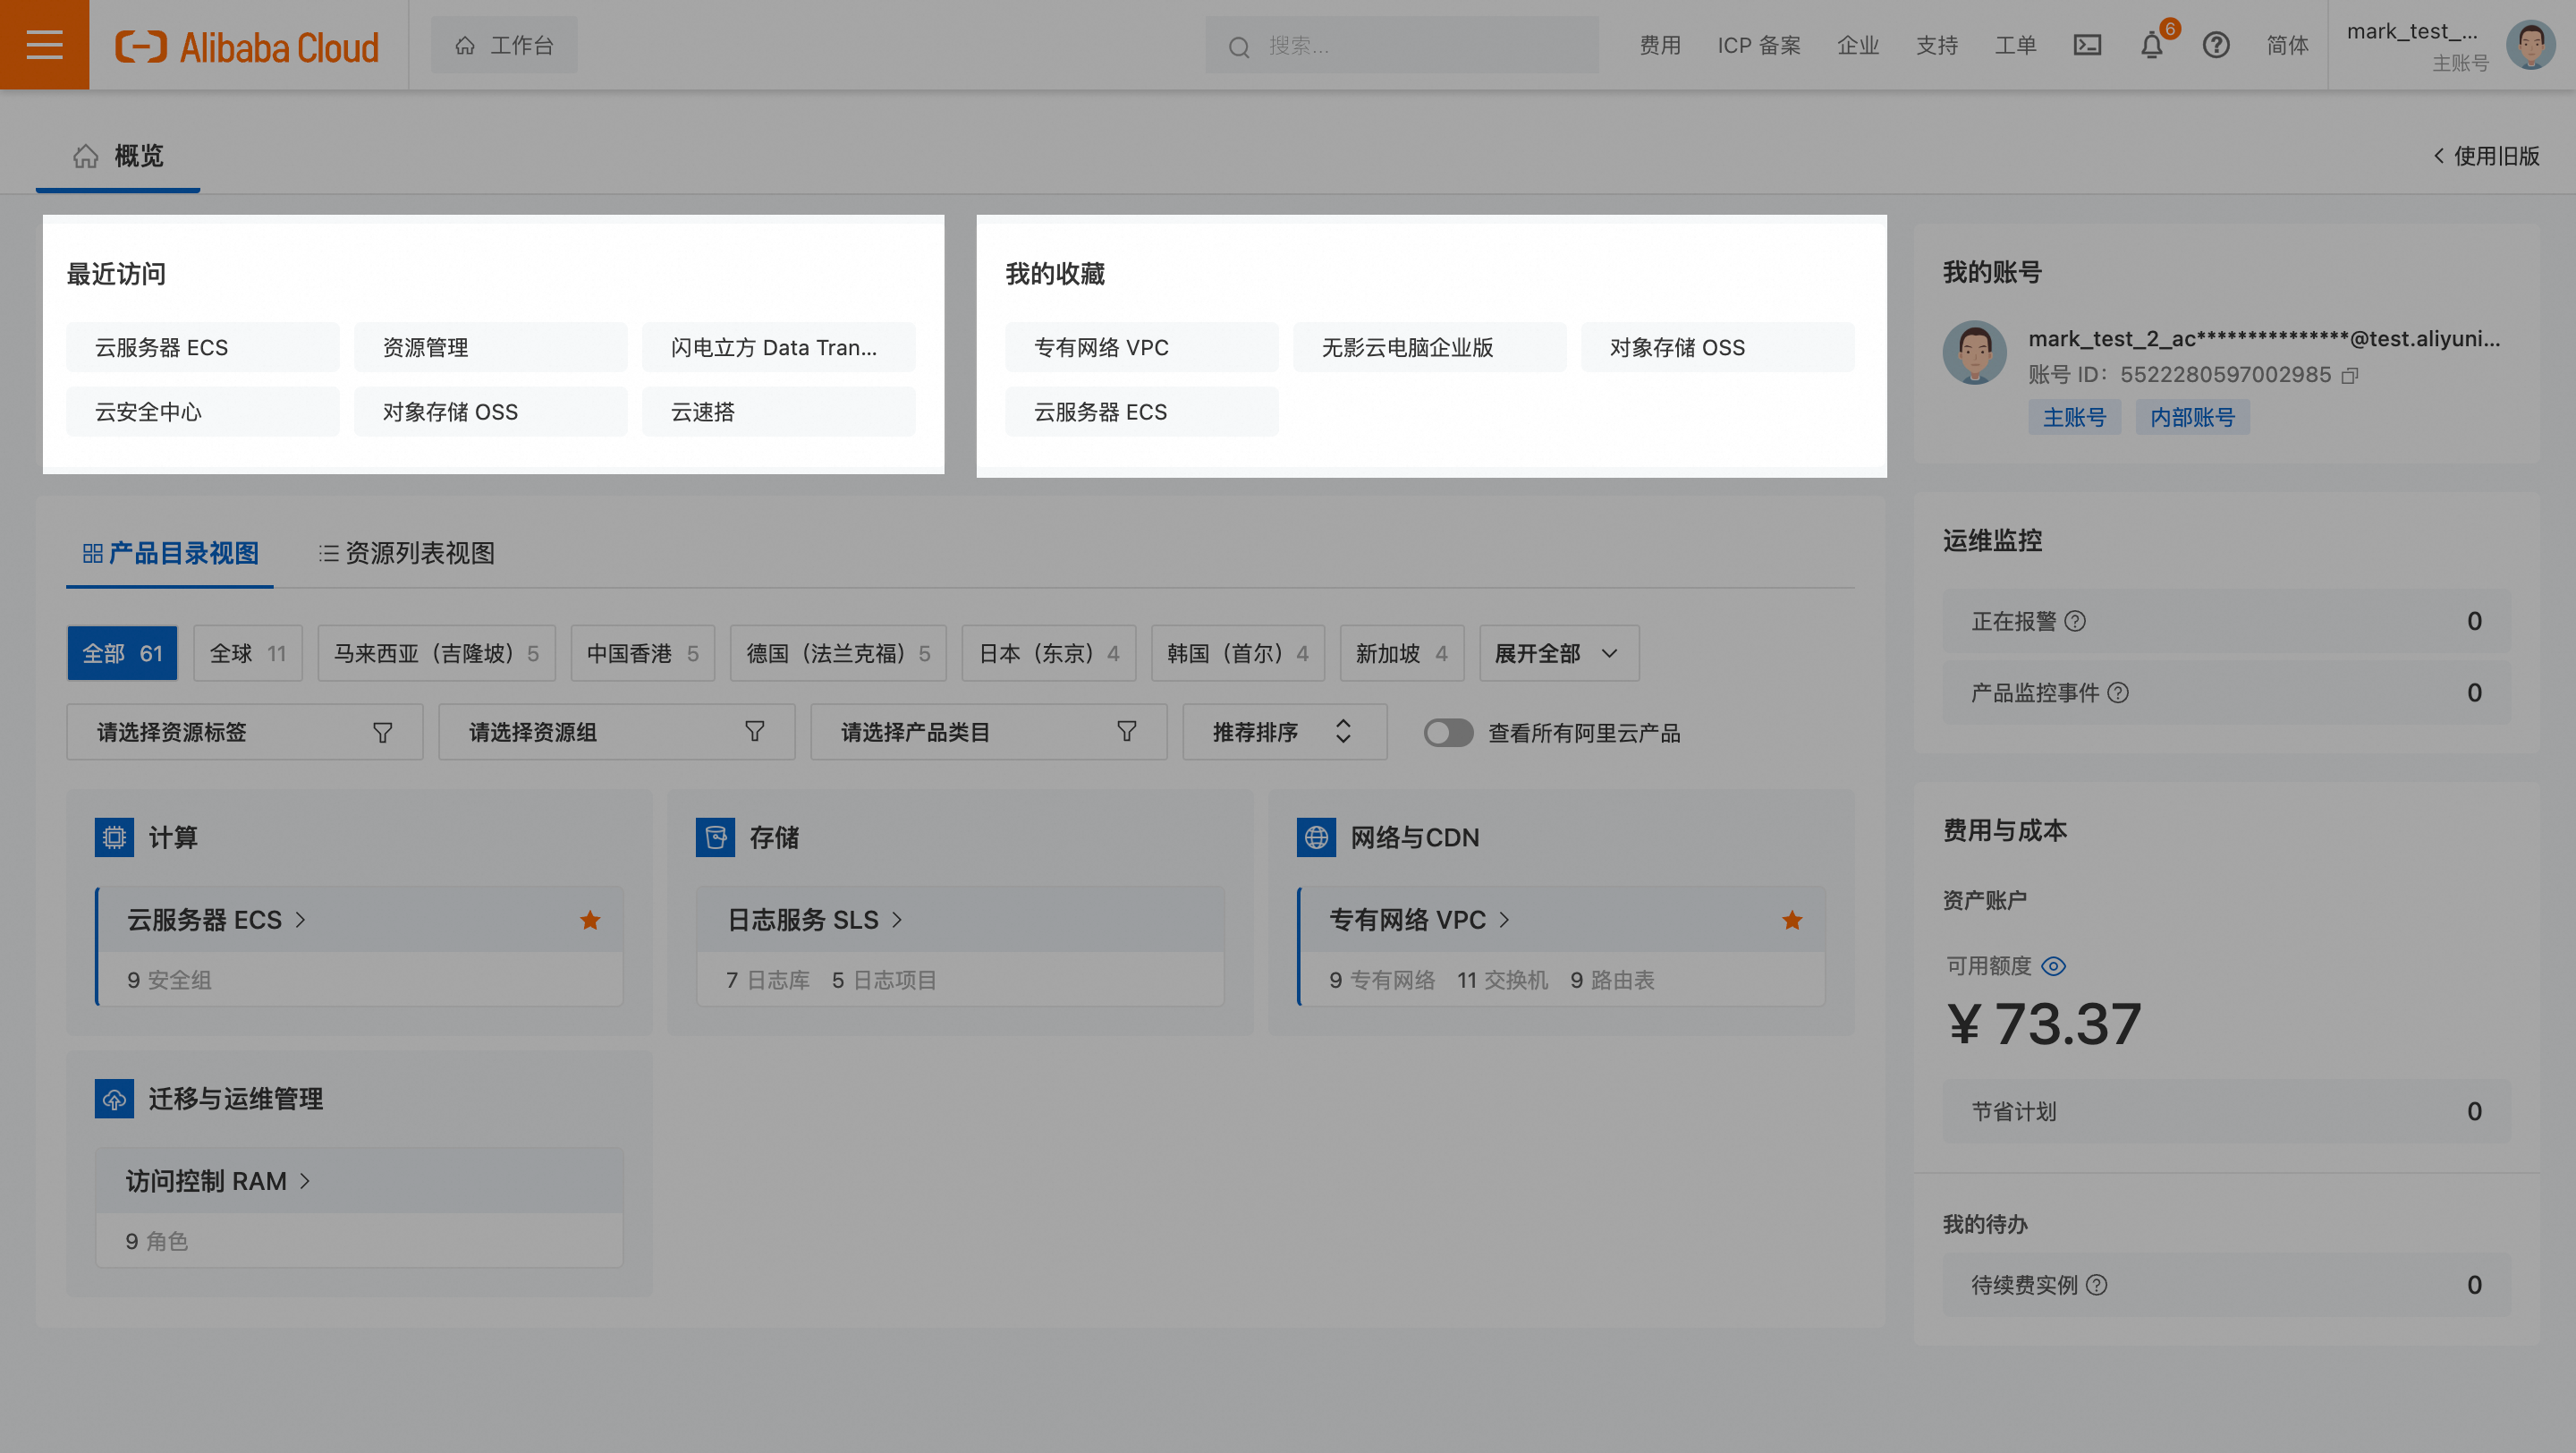Click the 迁移与运维管理 cloud icon
Image resolution: width=2576 pixels, height=1453 pixels.
pyautogui.click(x=114, y=1099)
